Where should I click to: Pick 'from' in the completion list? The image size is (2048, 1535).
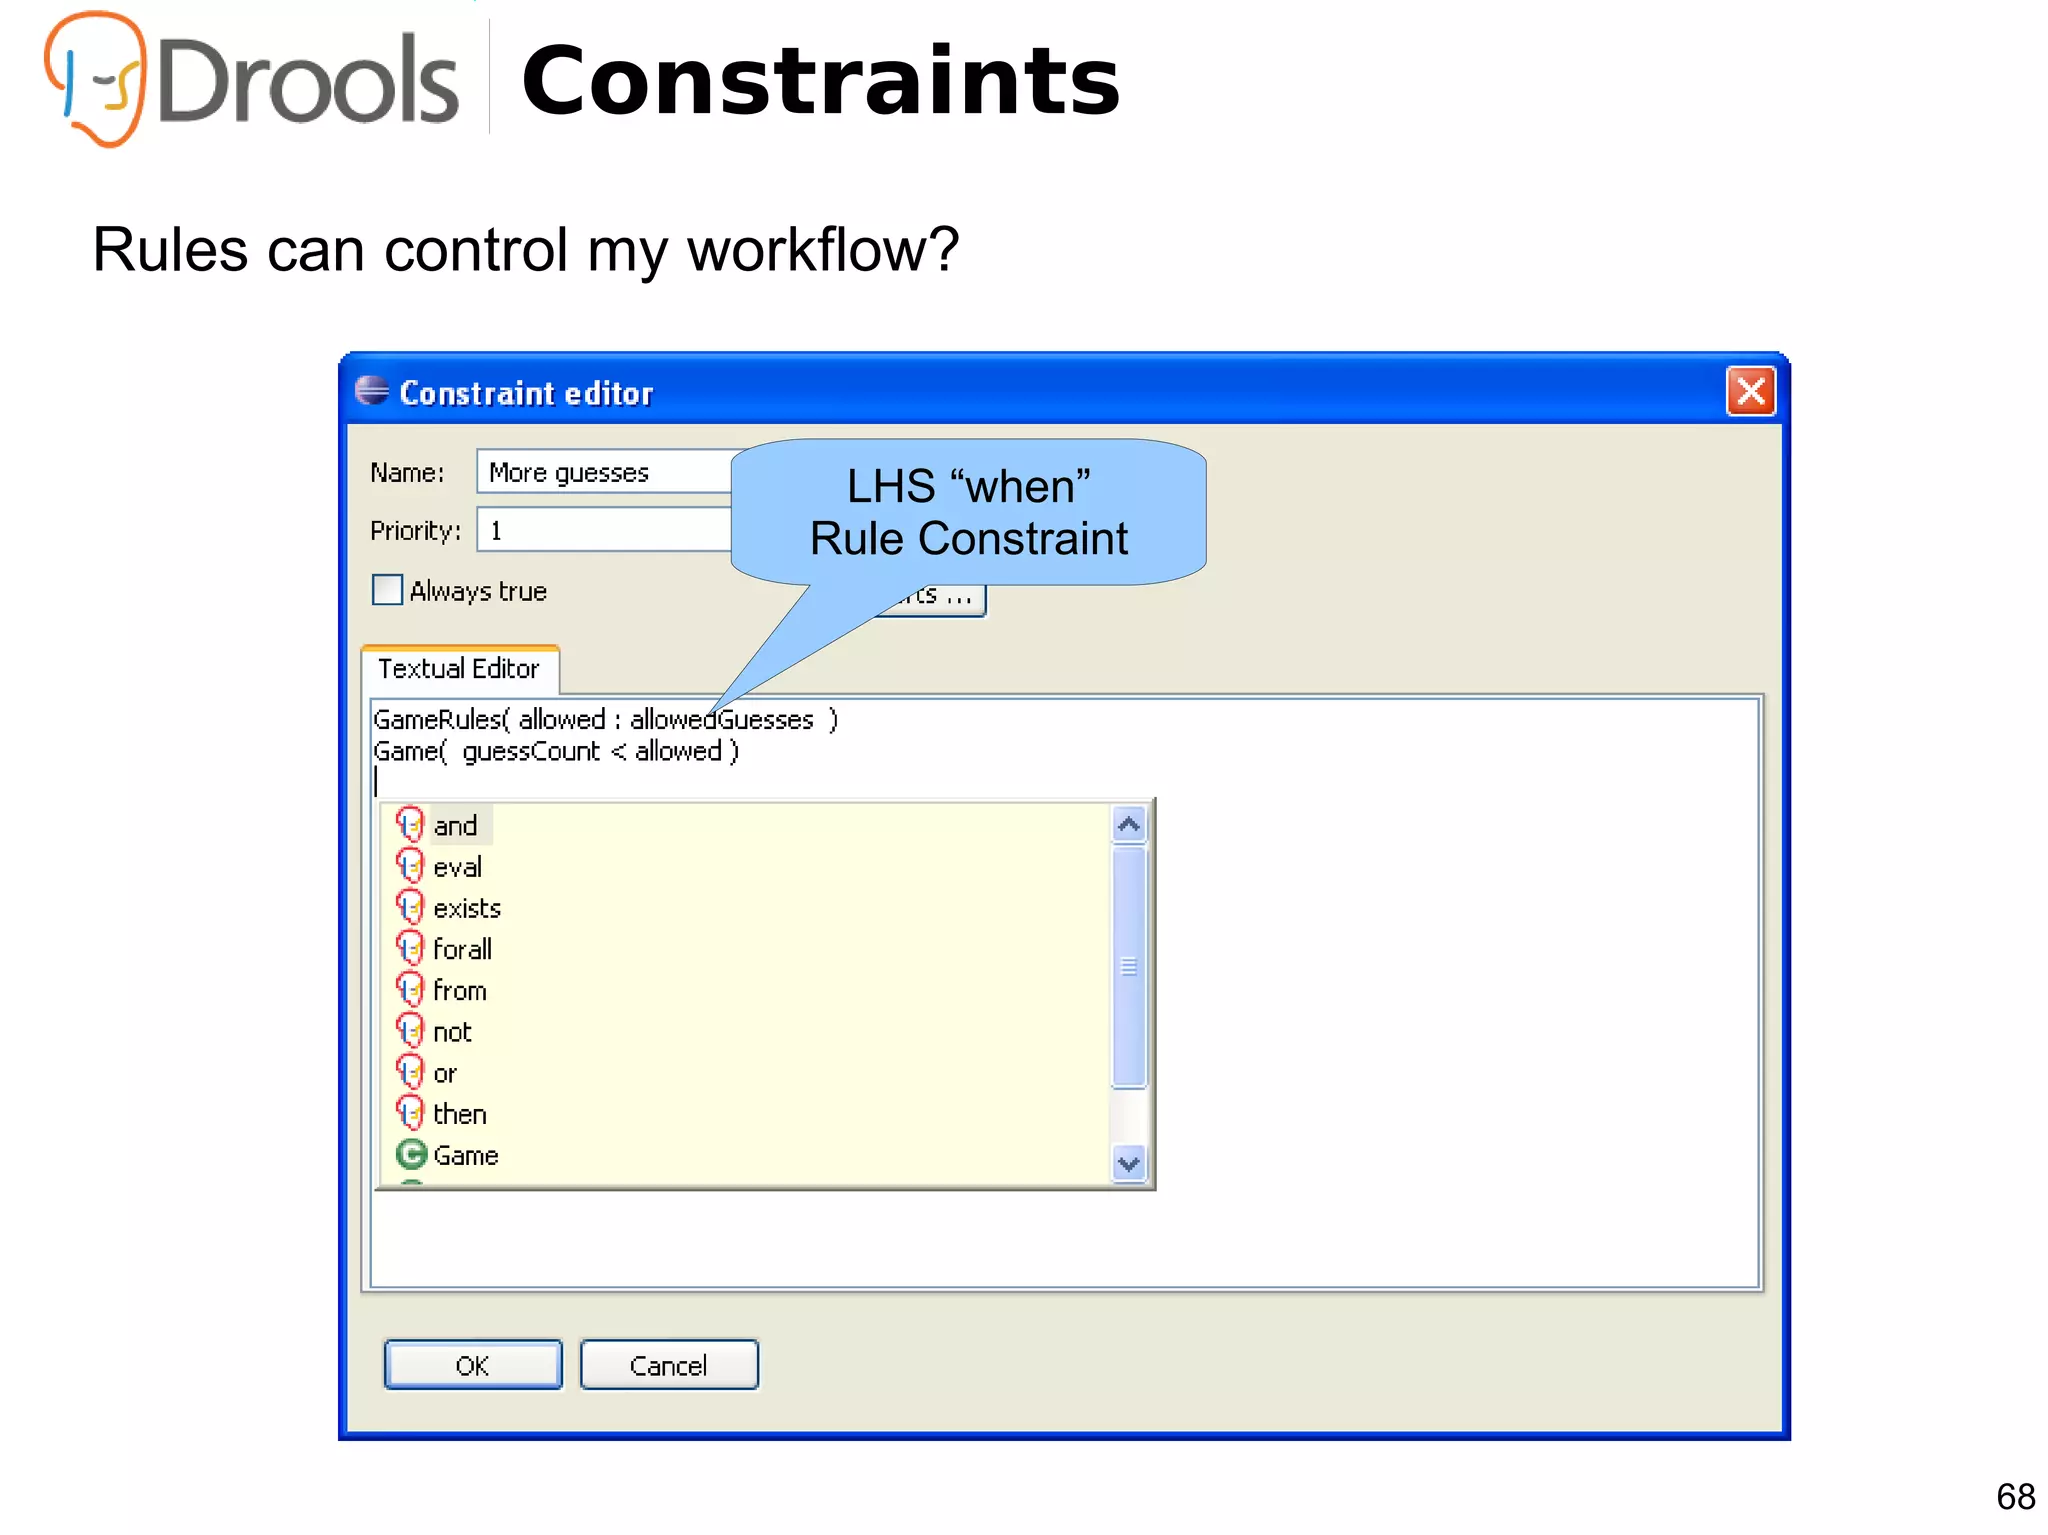click(x=460, y=990)
